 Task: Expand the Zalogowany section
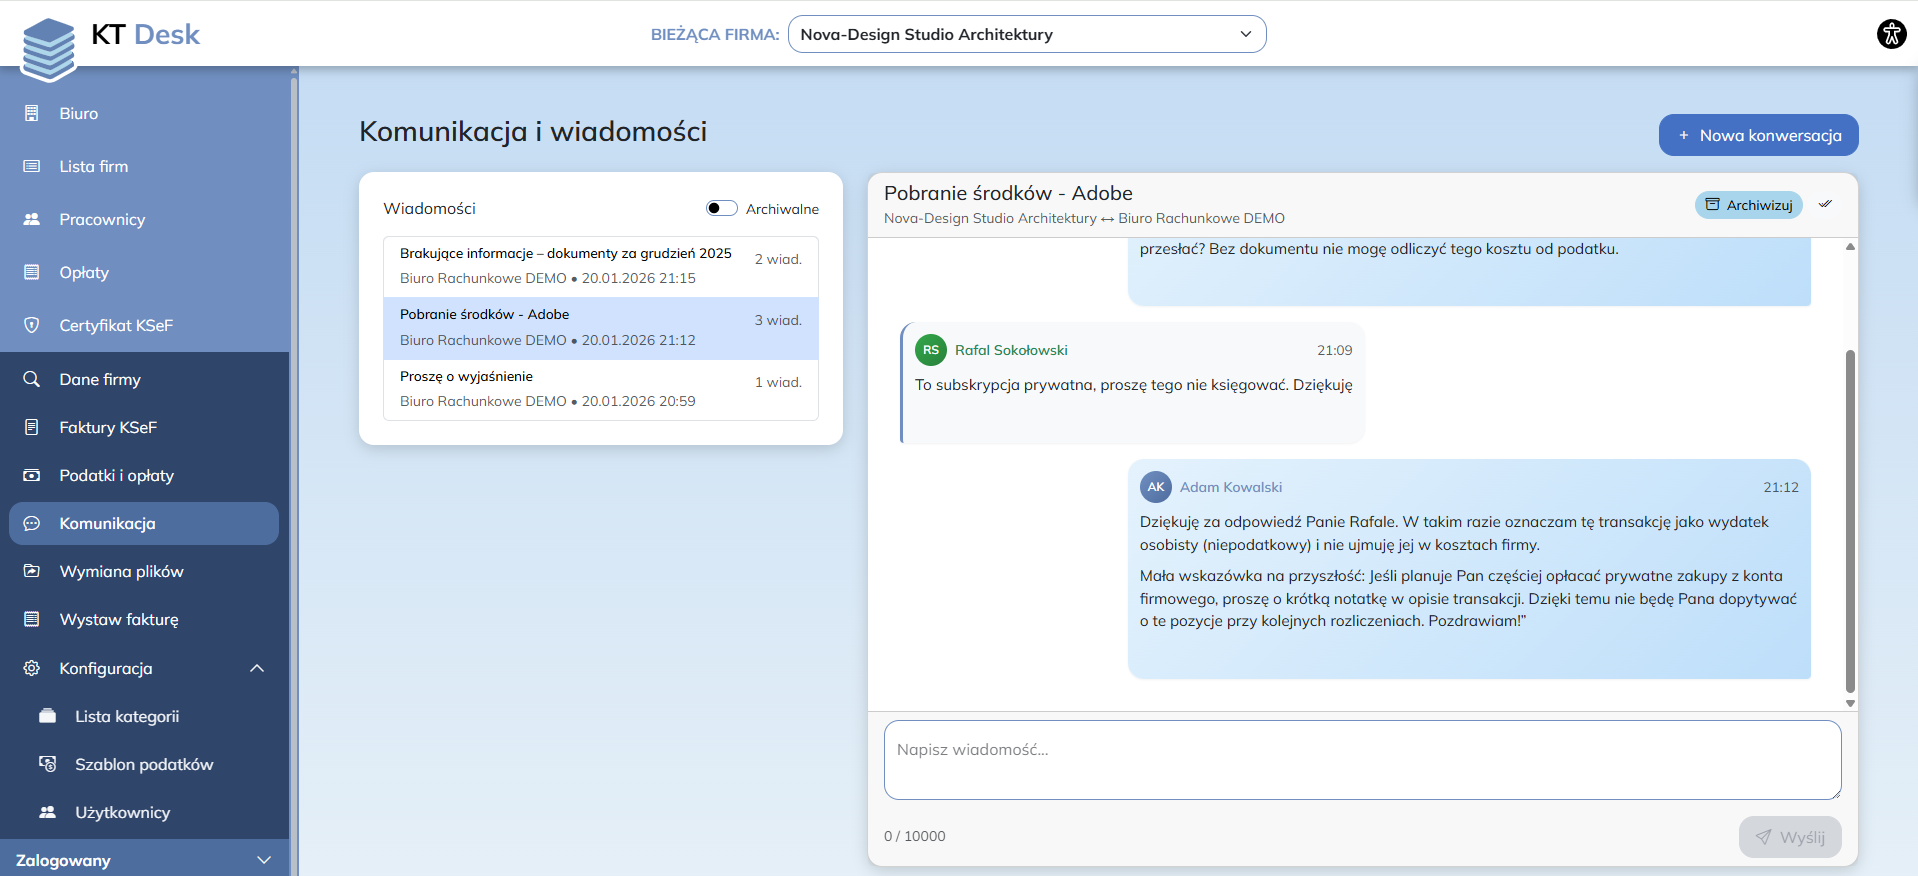point(264,860)
